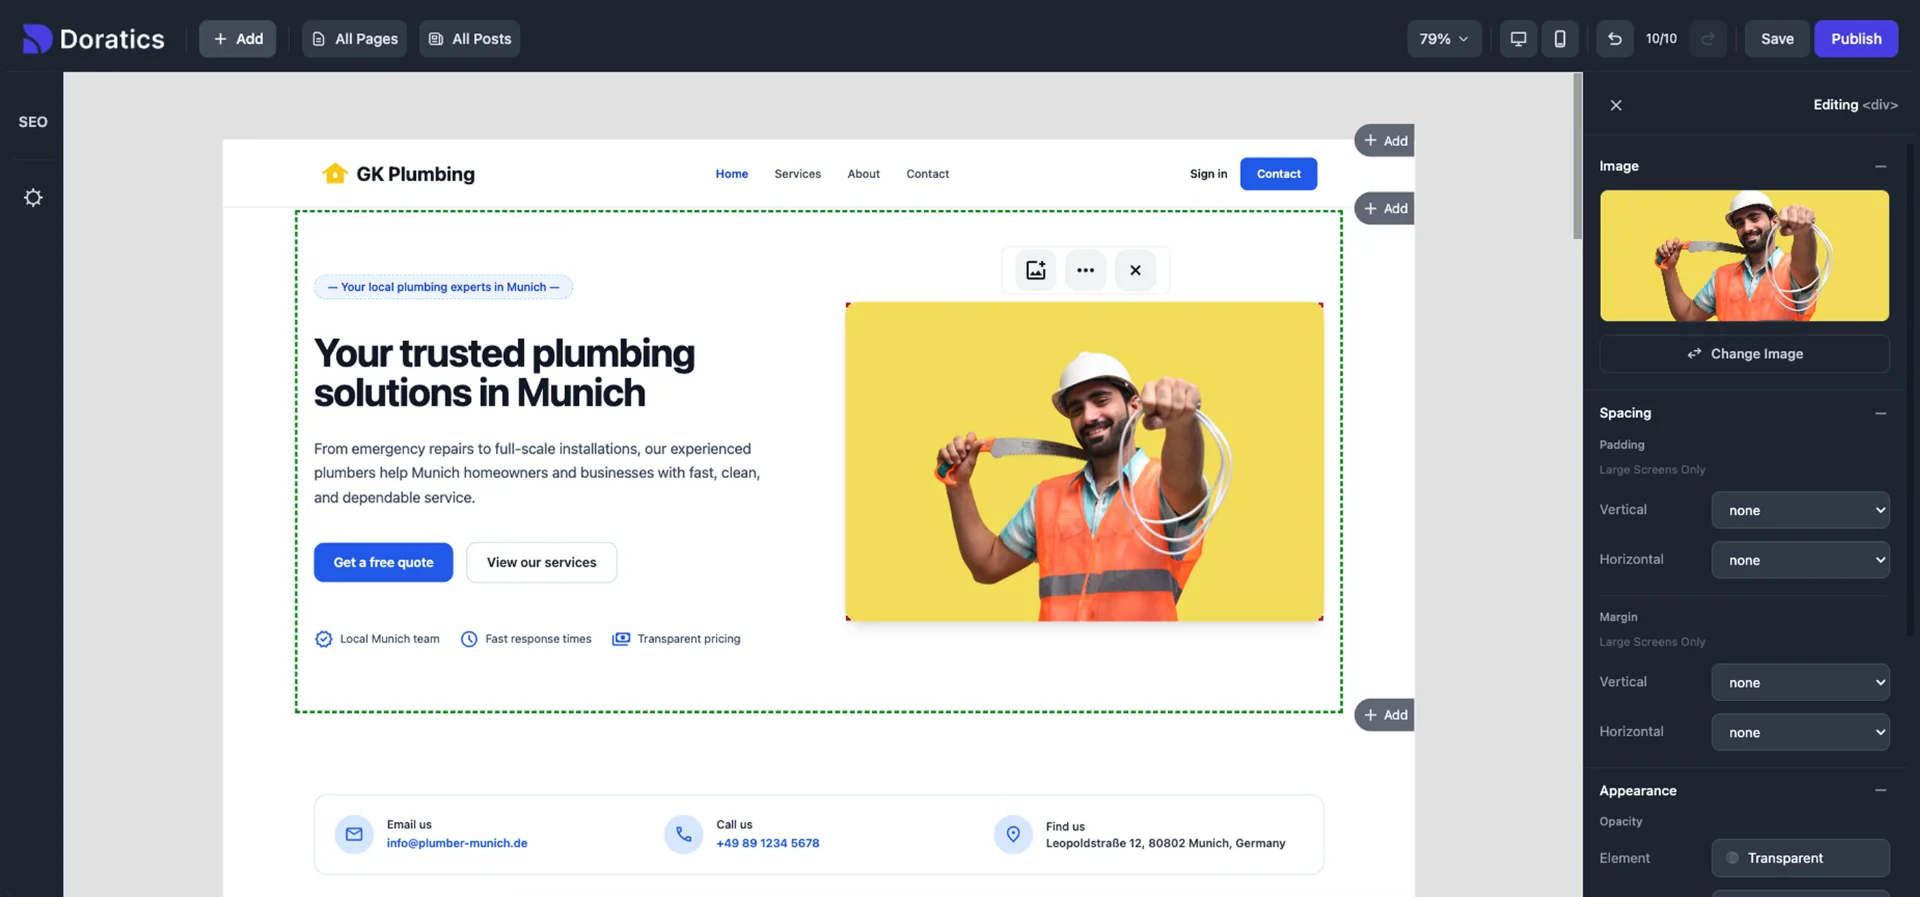Screen dimensions: 1920x897
Task: Click the redo arrow icon
Action: pyautogui.click(x=1708, y=39)
